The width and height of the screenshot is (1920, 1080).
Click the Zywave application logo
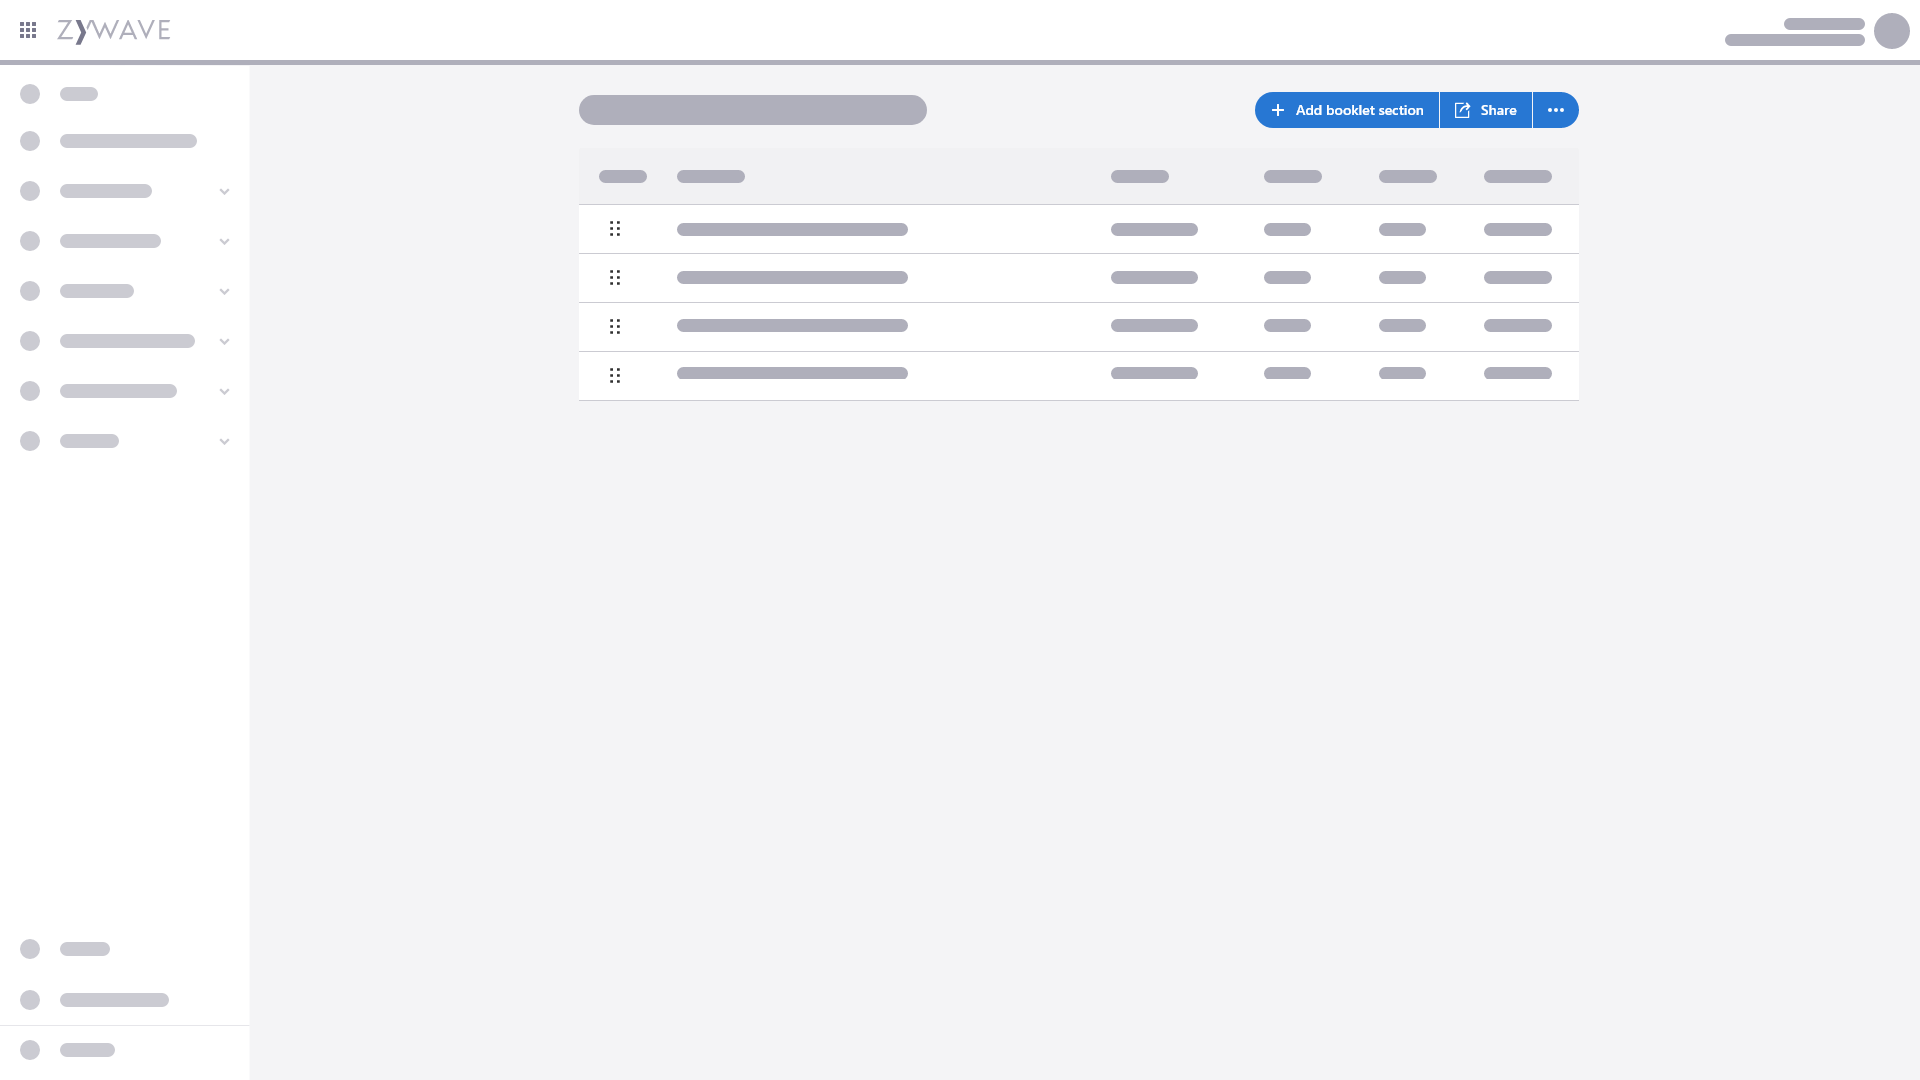[x=115, y=29]
